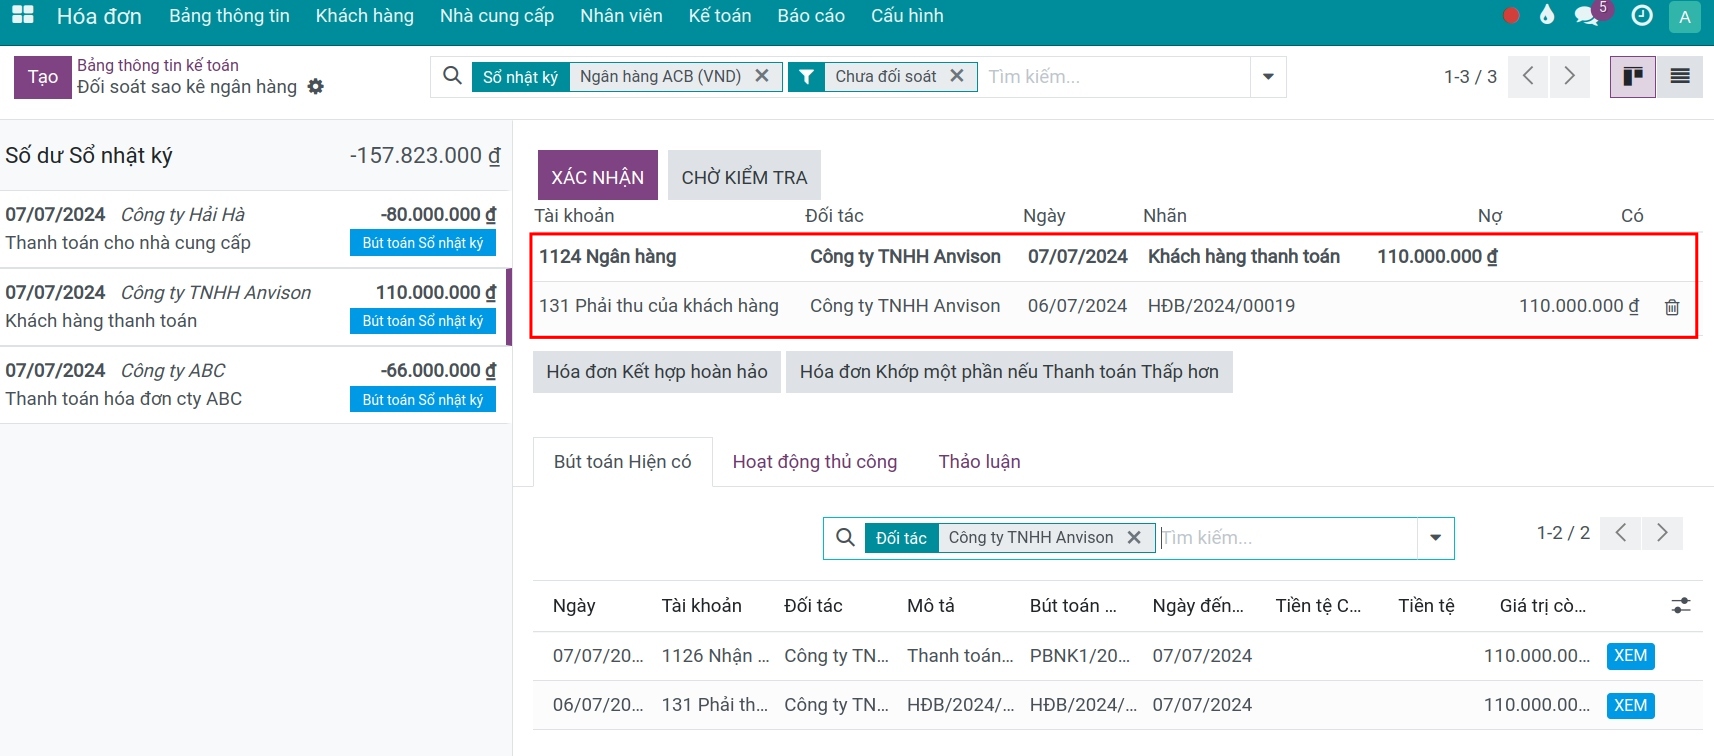Click the Tạo button
1714x756 pixels.
coord(43,77)
